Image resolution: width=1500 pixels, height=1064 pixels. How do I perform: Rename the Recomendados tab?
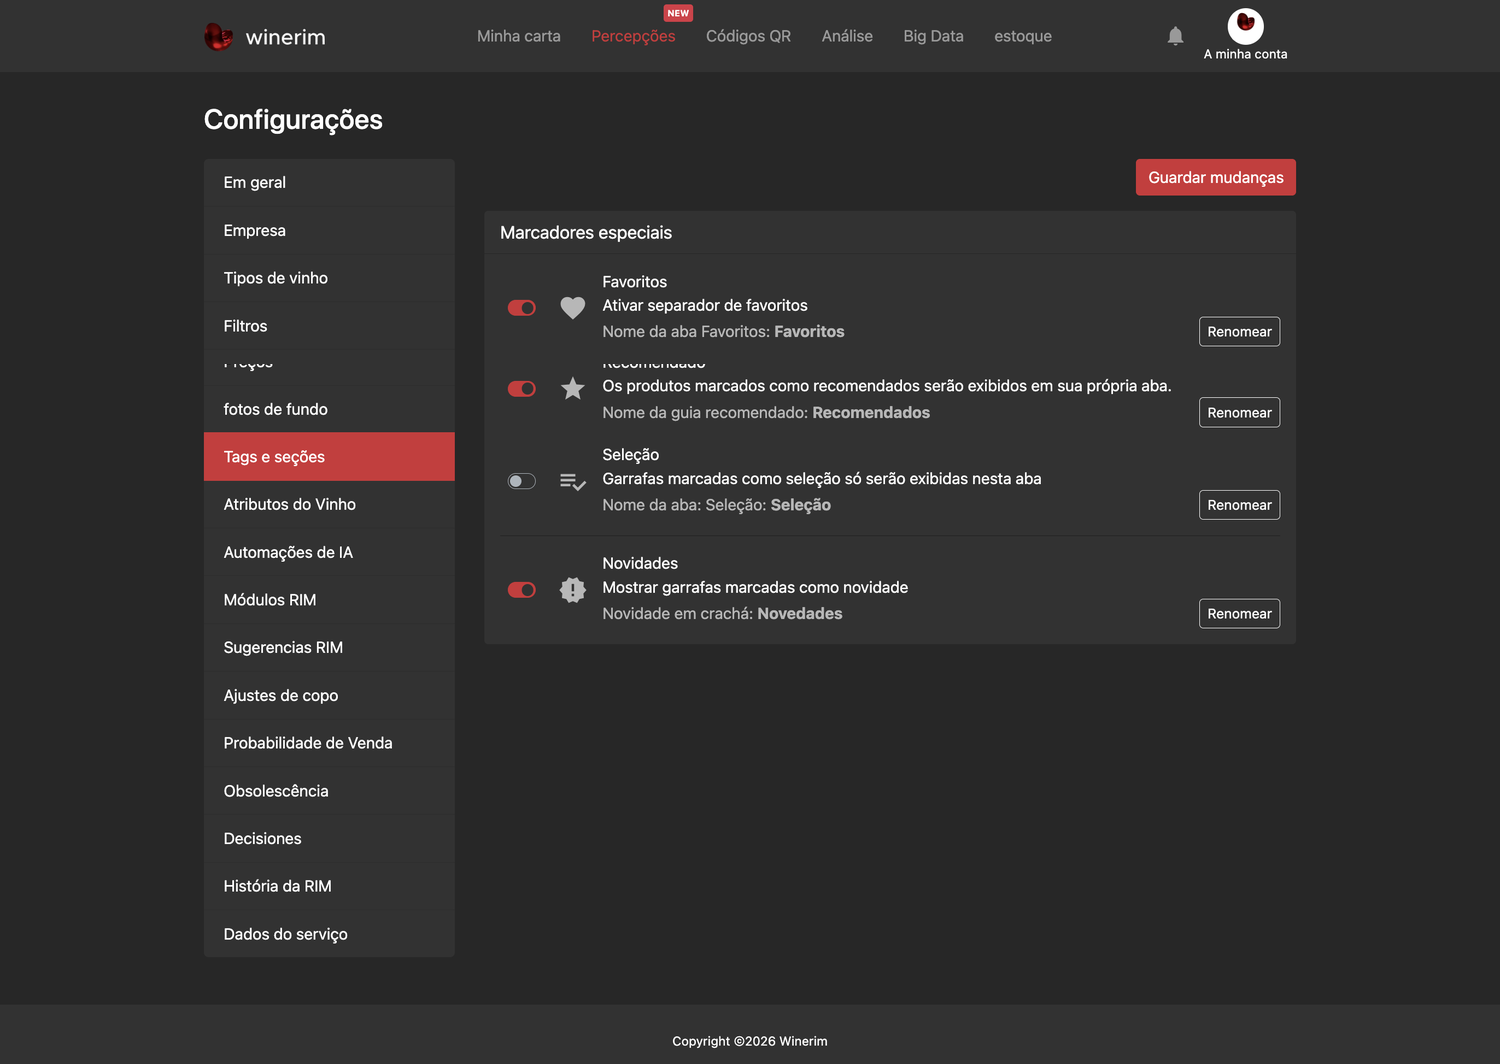1239,413
